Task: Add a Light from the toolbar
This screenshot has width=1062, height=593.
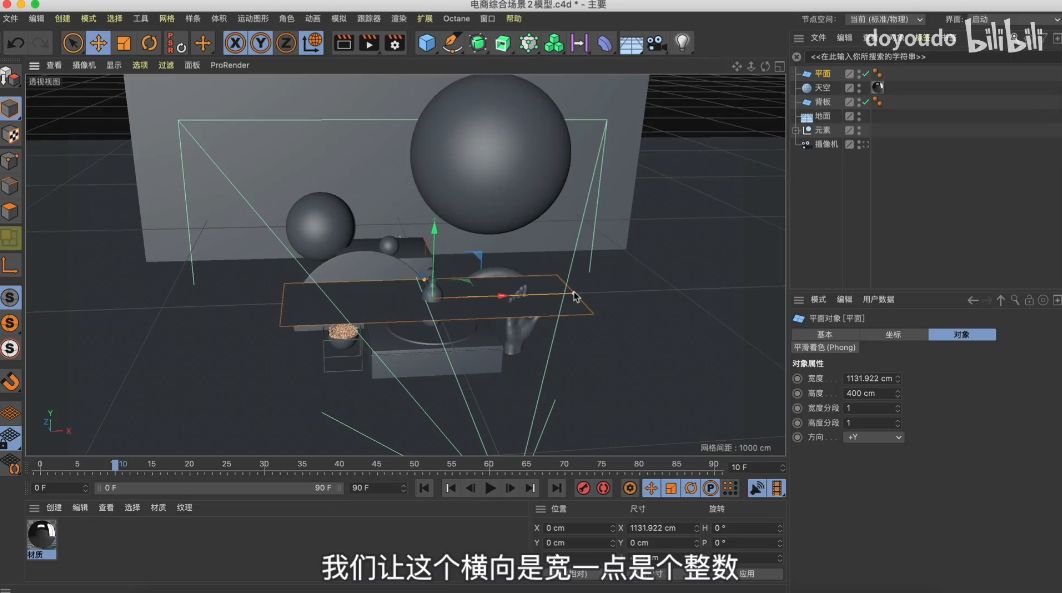Action: click(x=681, y=43)
